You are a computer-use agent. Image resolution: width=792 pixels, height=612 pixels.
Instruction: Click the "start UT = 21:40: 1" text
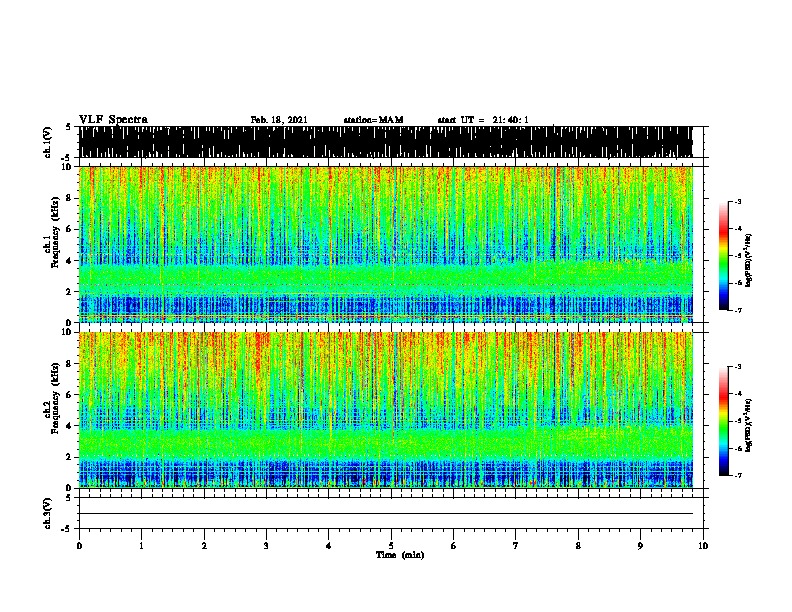pyautogui.click(x=483, y=120)
